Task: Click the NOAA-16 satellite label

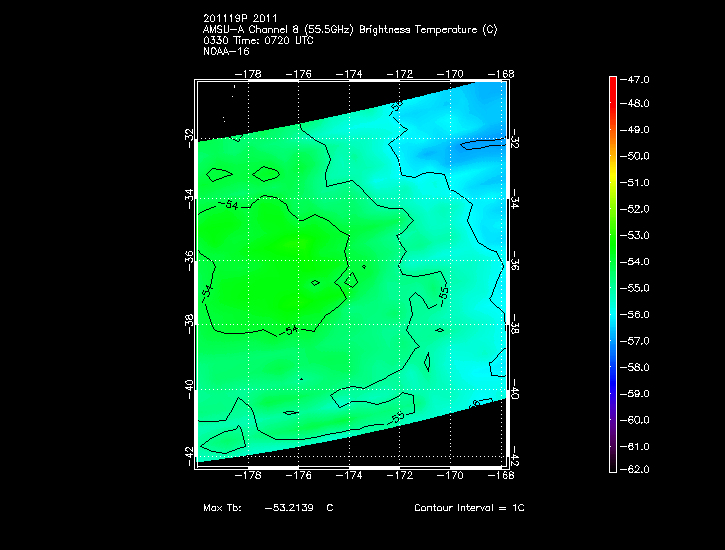Action: click(x=224, y=51)
